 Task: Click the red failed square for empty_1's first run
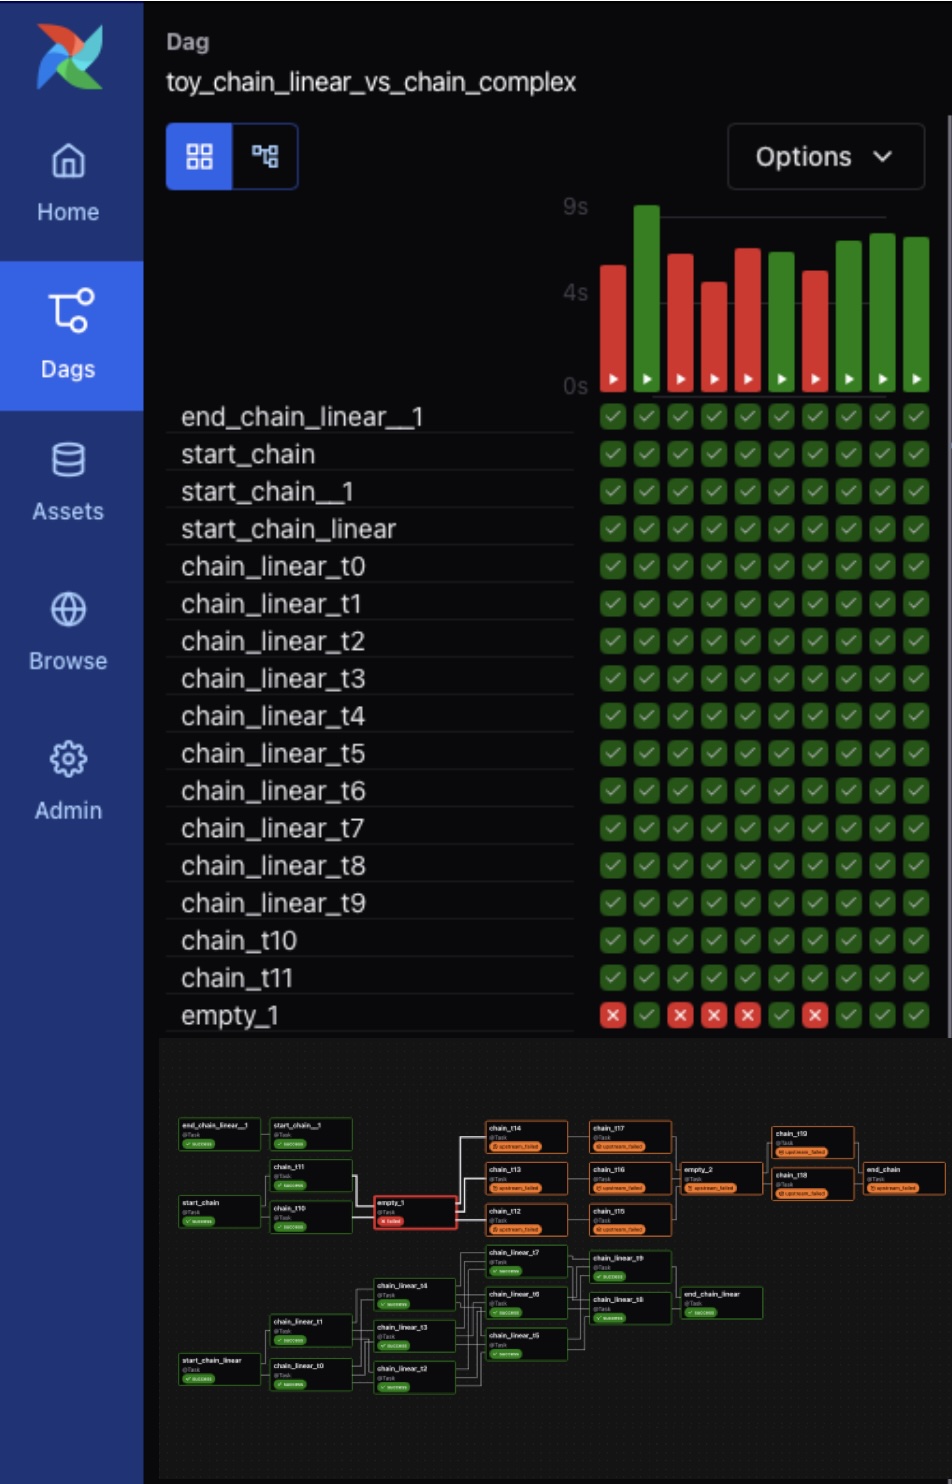coord(611,1015)
